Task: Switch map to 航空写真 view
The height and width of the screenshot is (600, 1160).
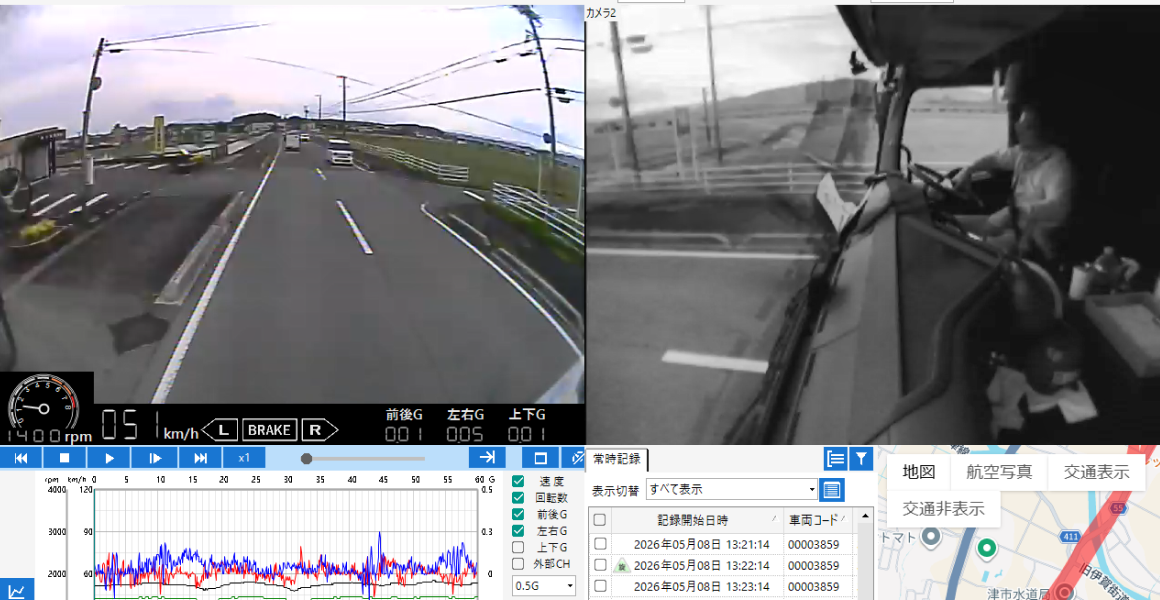Action: 998,472
